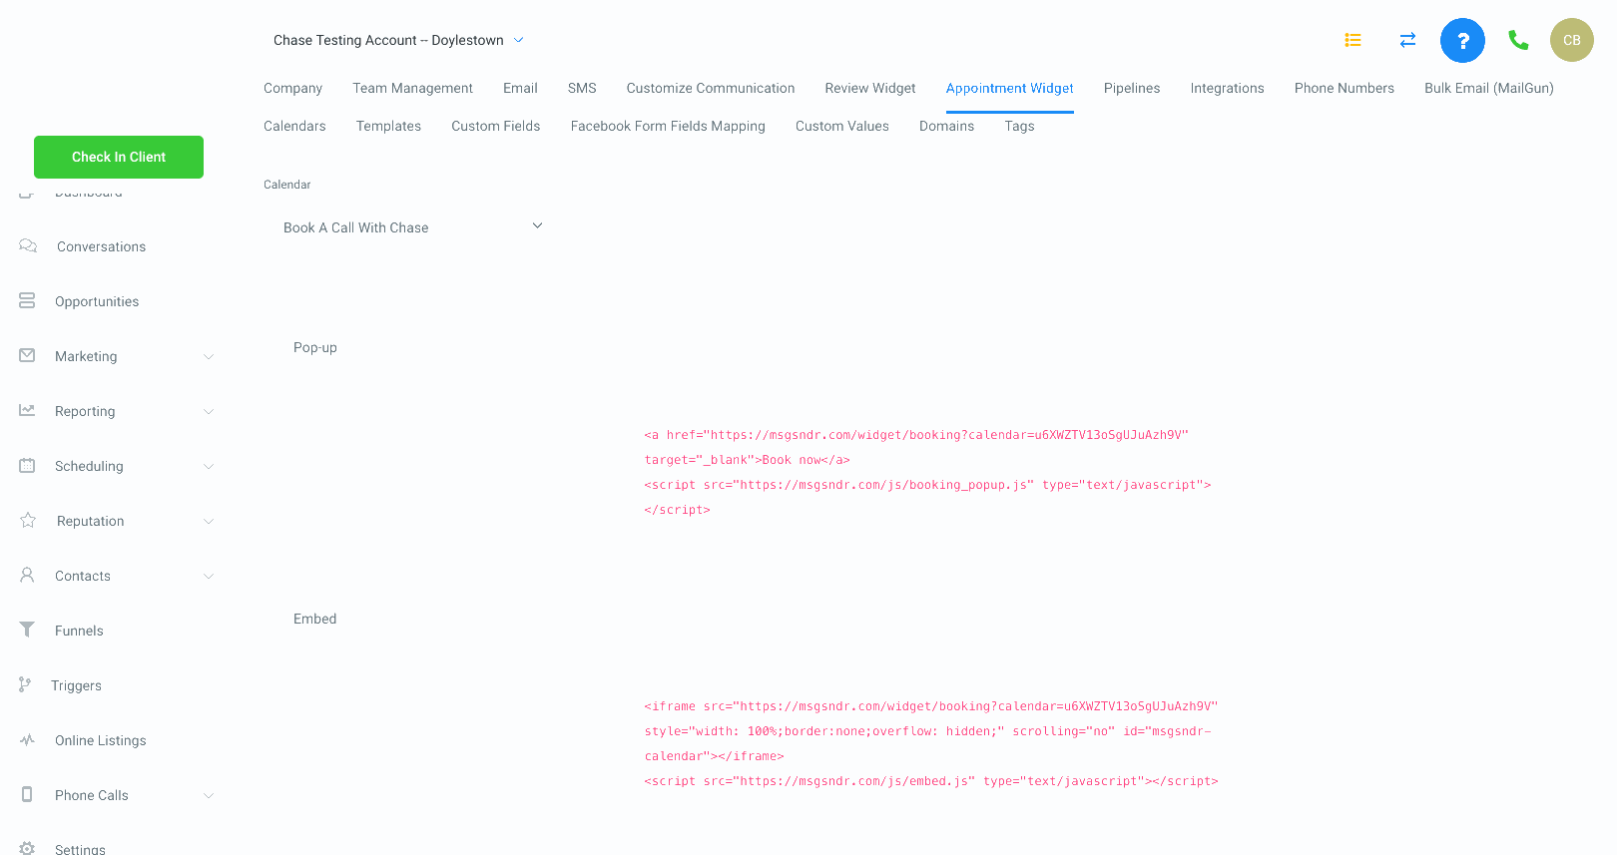Click the Funnels filter icon
This screenshot has width=1617, height=855.
27,630
